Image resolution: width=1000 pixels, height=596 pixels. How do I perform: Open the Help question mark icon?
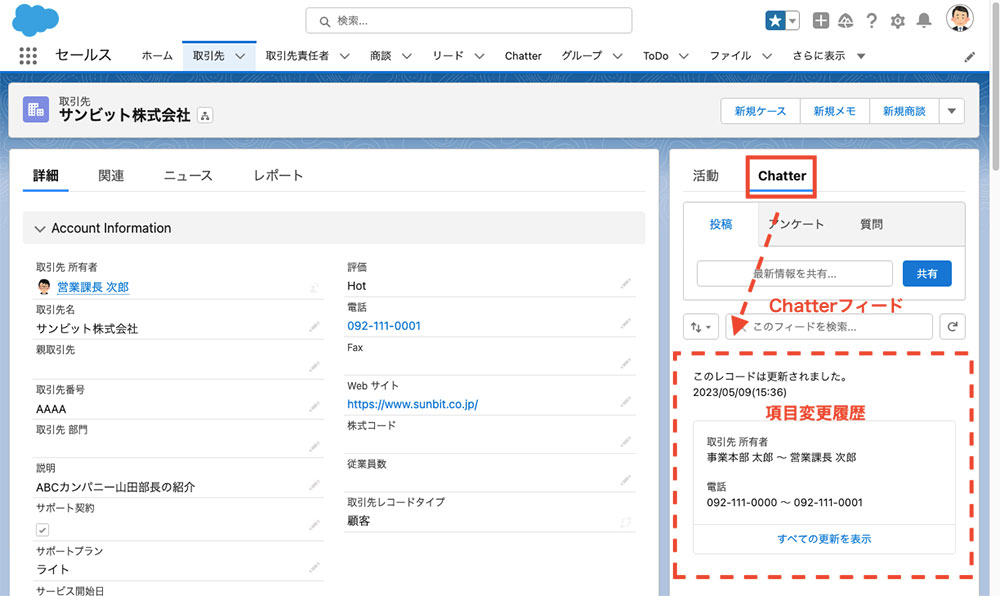(x=872, y=21)
